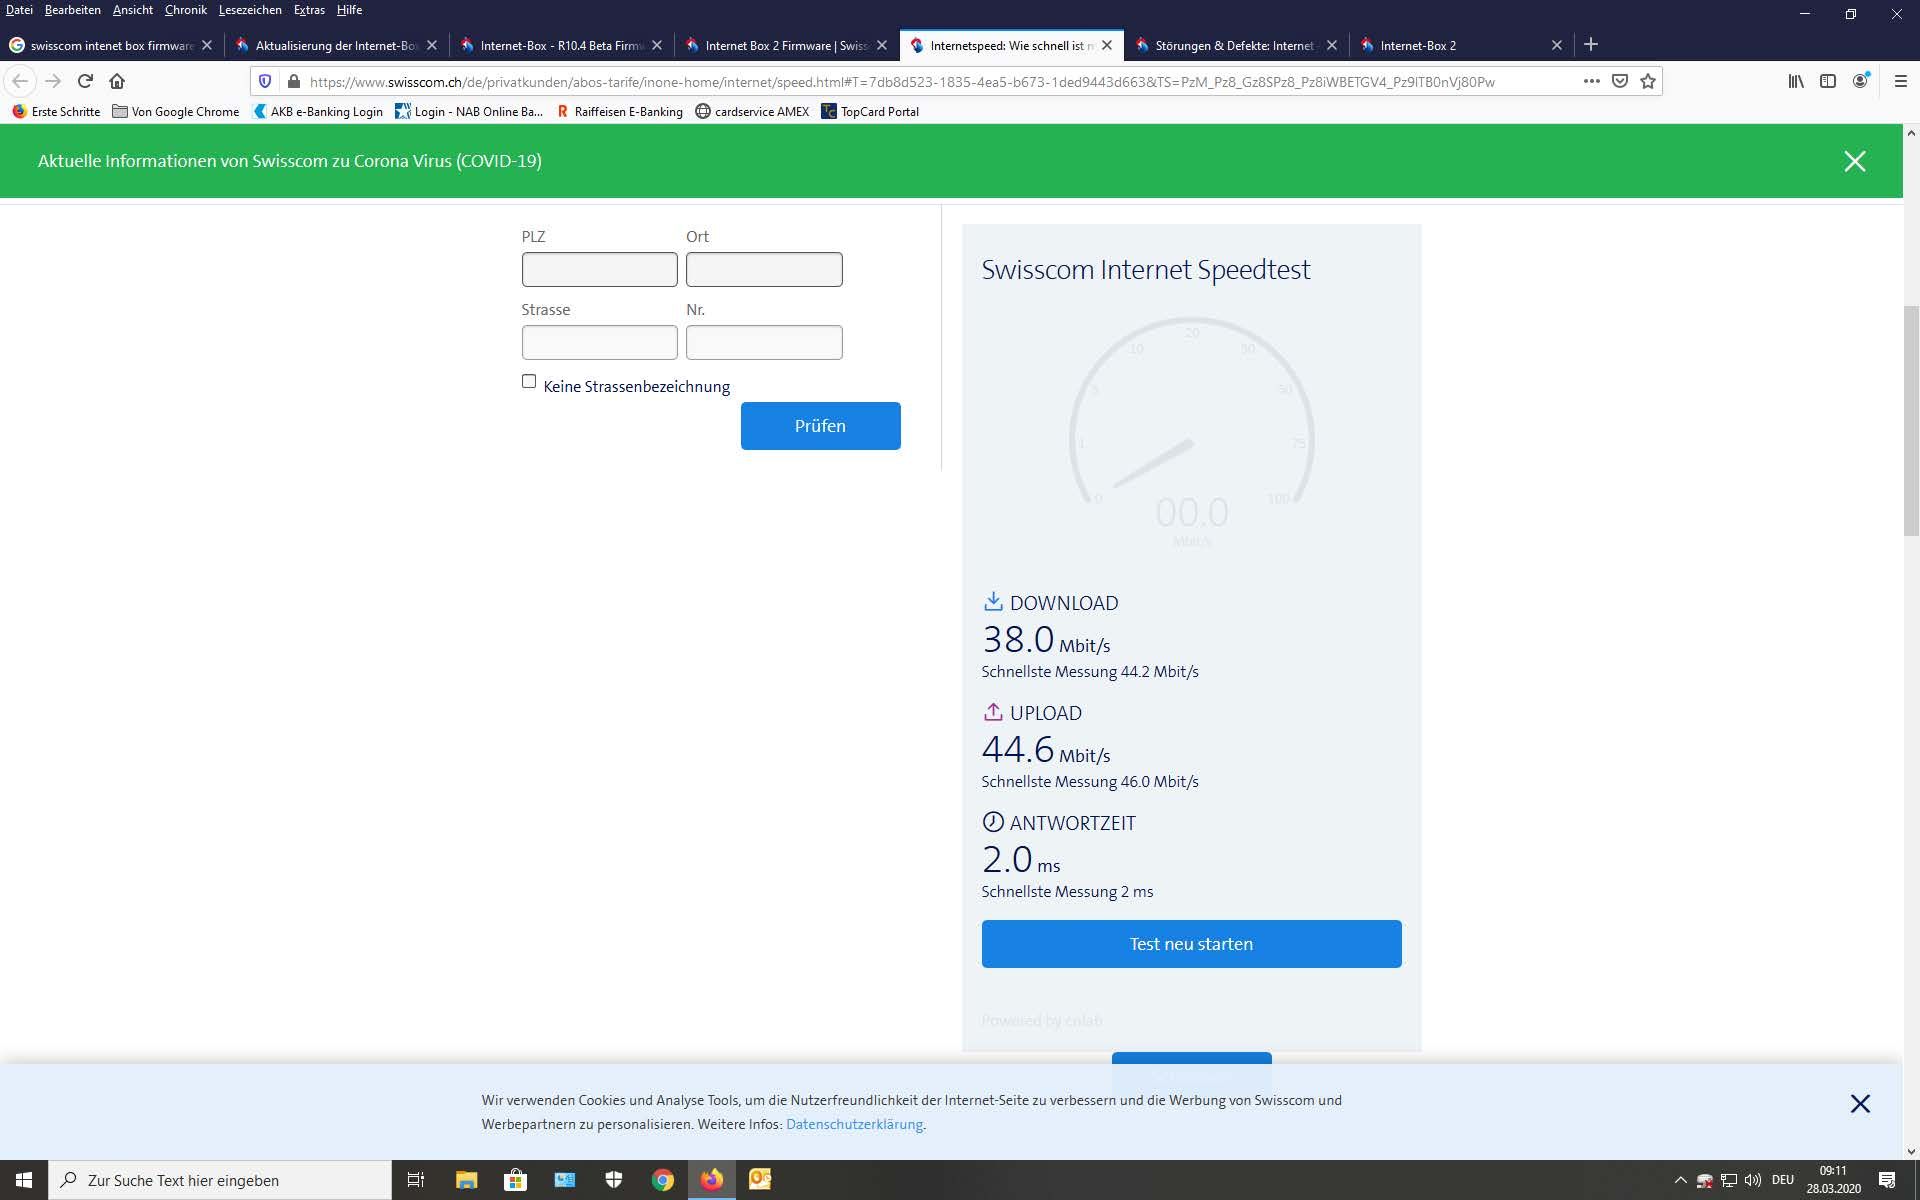The height and width of the screenshot is (1200, 1920).
Task: Click the volume icon in system tray
Action: click(x=1753, y=1180)
